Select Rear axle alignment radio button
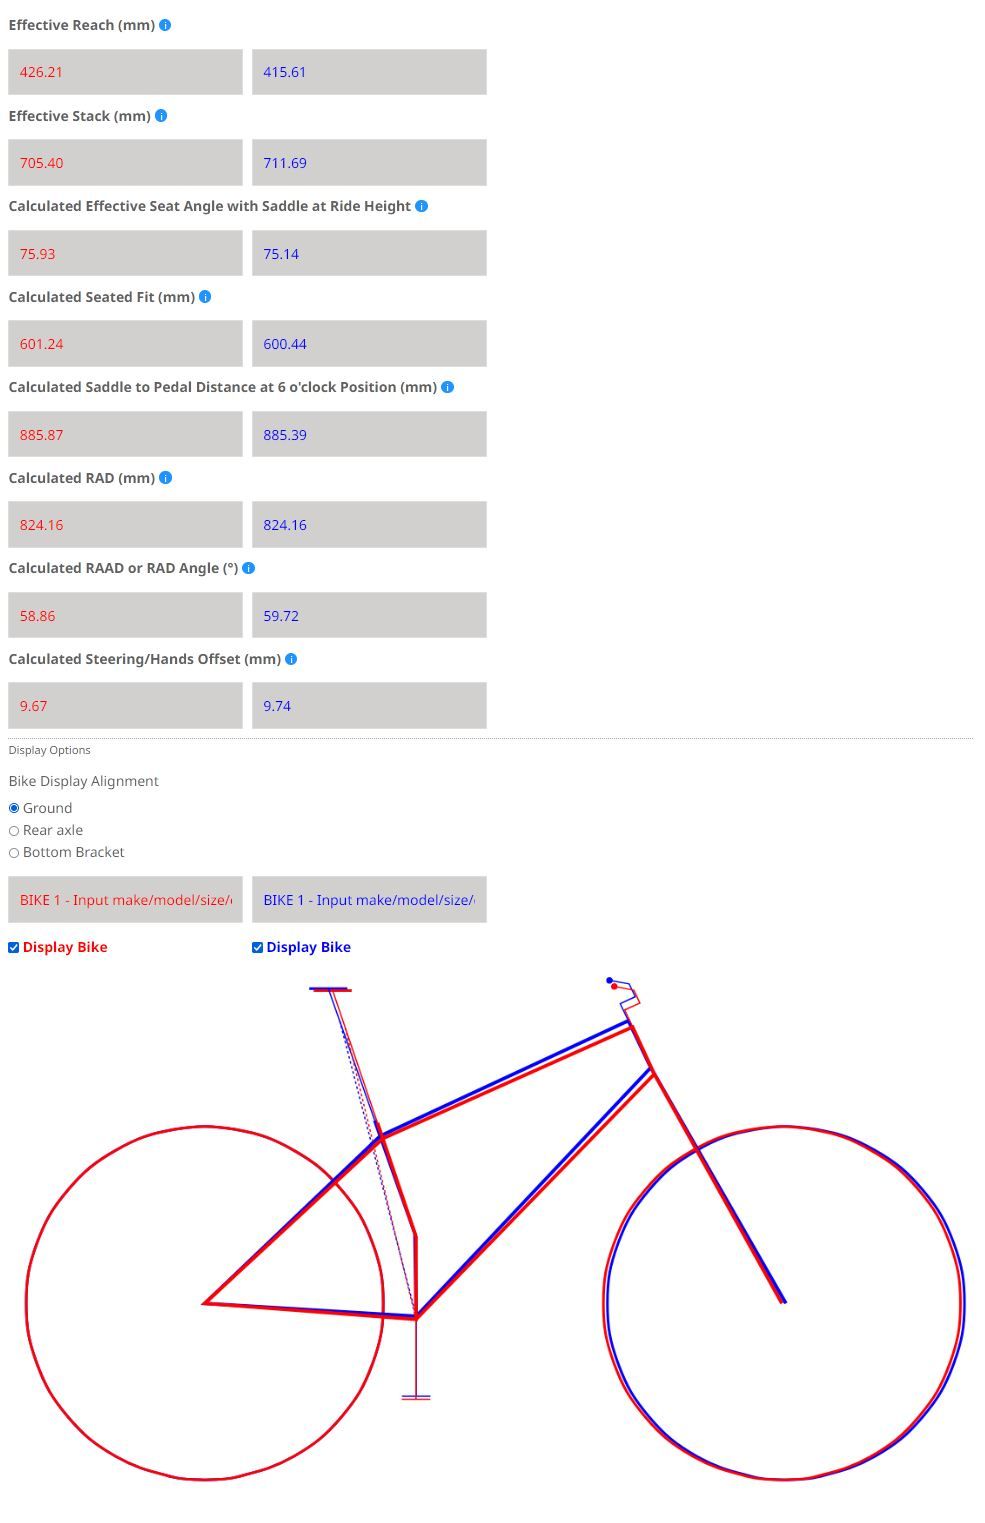Viewport: 985px width, 1523px height. [x=14, y=830]
